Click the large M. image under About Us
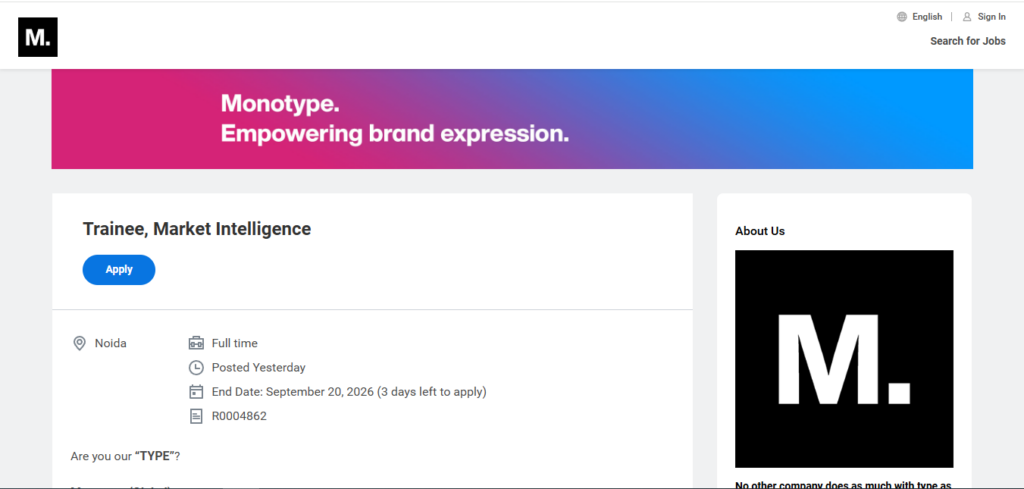 [844, 358]
